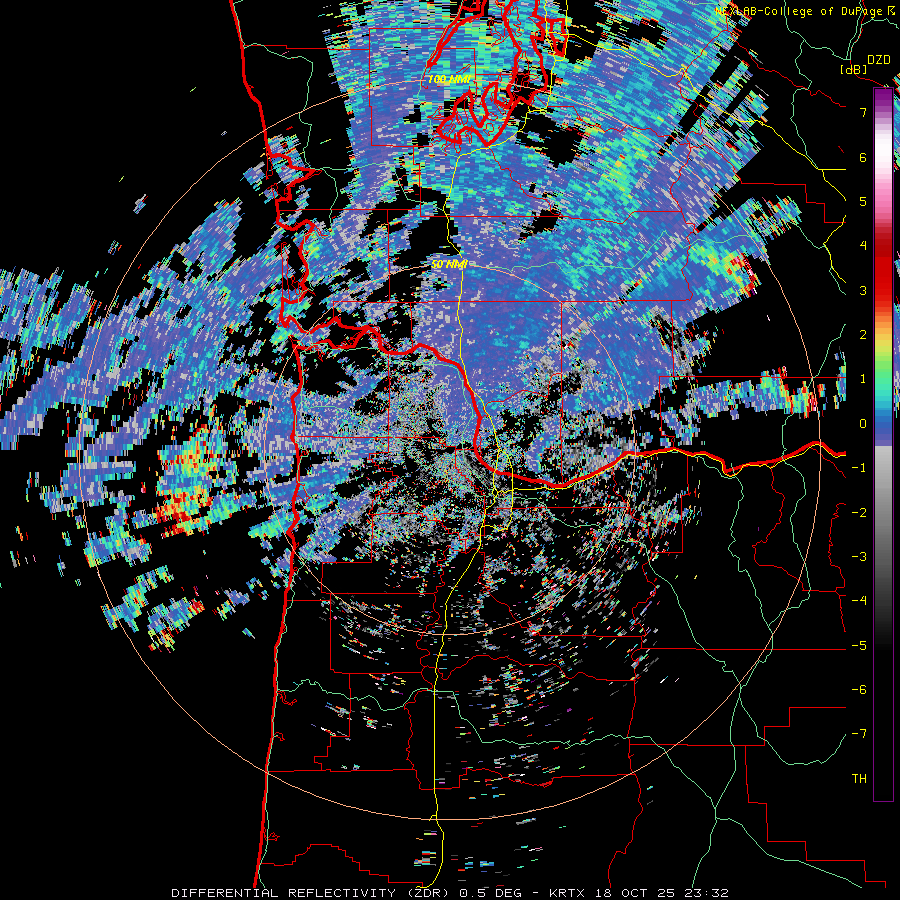Click the "5" tick on the dB scale
Image resolution: width=900 pixels, height=900 pixels.
(x=863, y=201)
